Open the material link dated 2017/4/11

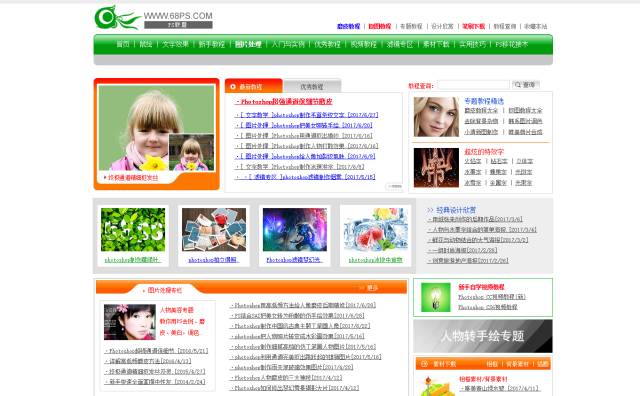coord(500,388)
